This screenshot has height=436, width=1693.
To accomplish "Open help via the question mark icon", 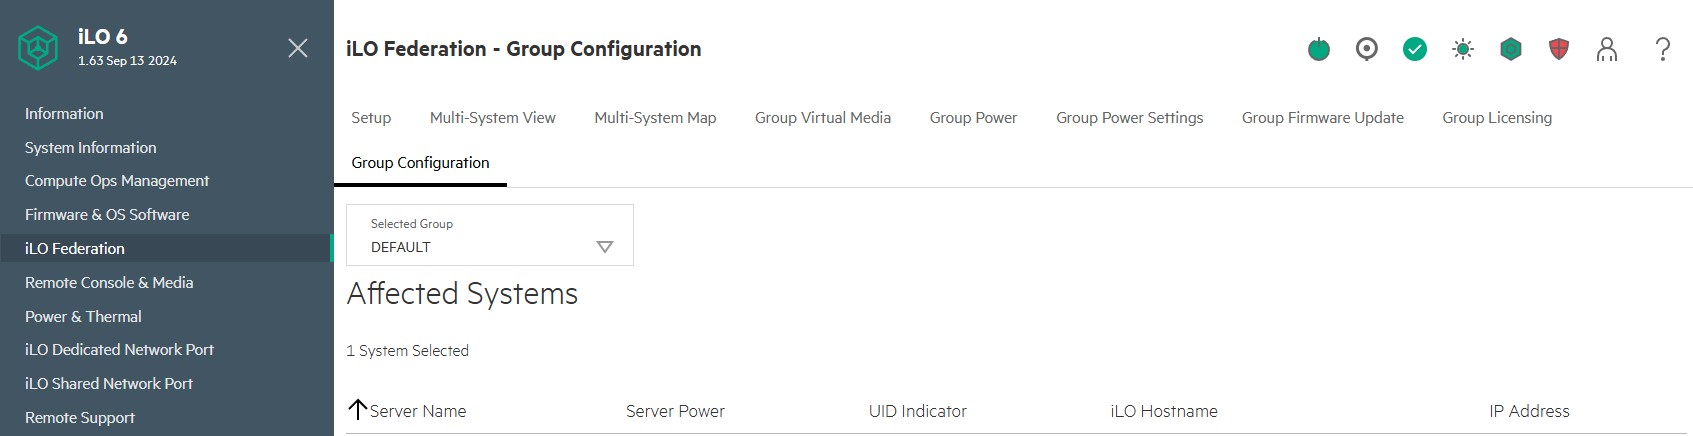I will 1662,49.
